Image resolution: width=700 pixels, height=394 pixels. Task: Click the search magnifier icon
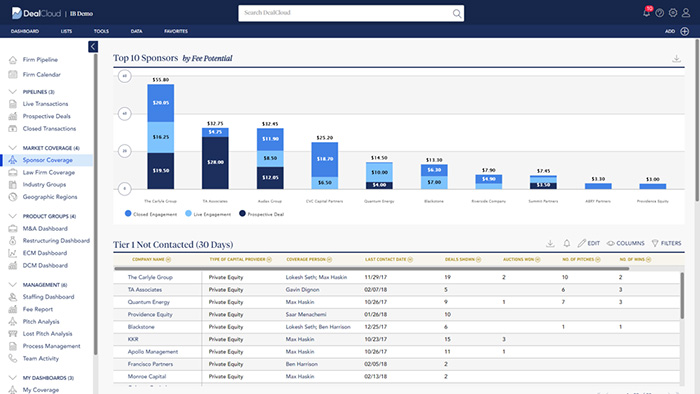coord(457,13)
